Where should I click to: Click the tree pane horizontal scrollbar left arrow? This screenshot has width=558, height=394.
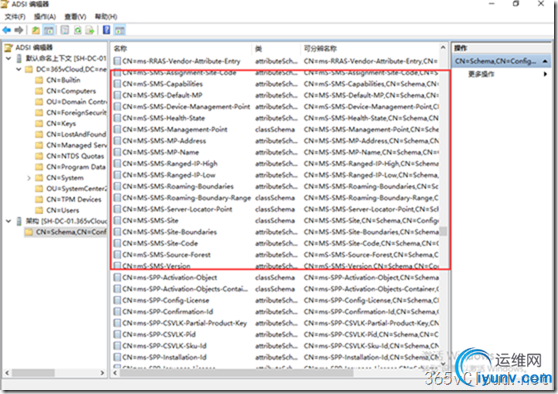click(x=7, y=373)
